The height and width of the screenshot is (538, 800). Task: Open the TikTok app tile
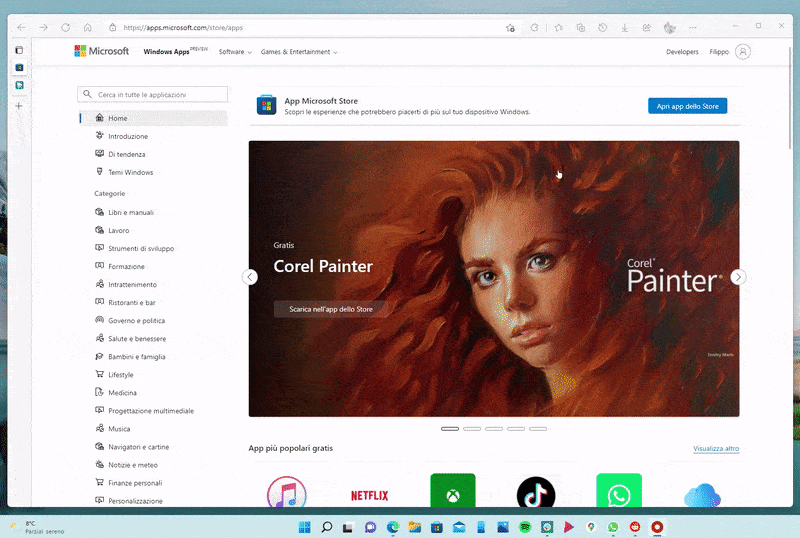point(536,492)
